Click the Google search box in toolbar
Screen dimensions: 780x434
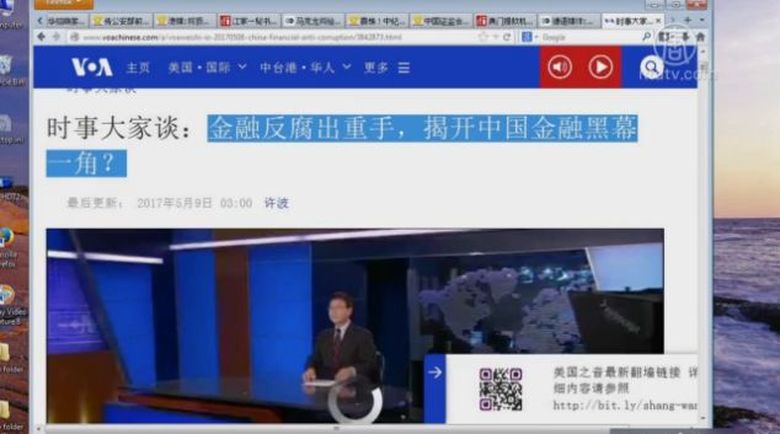coord(570,37)
